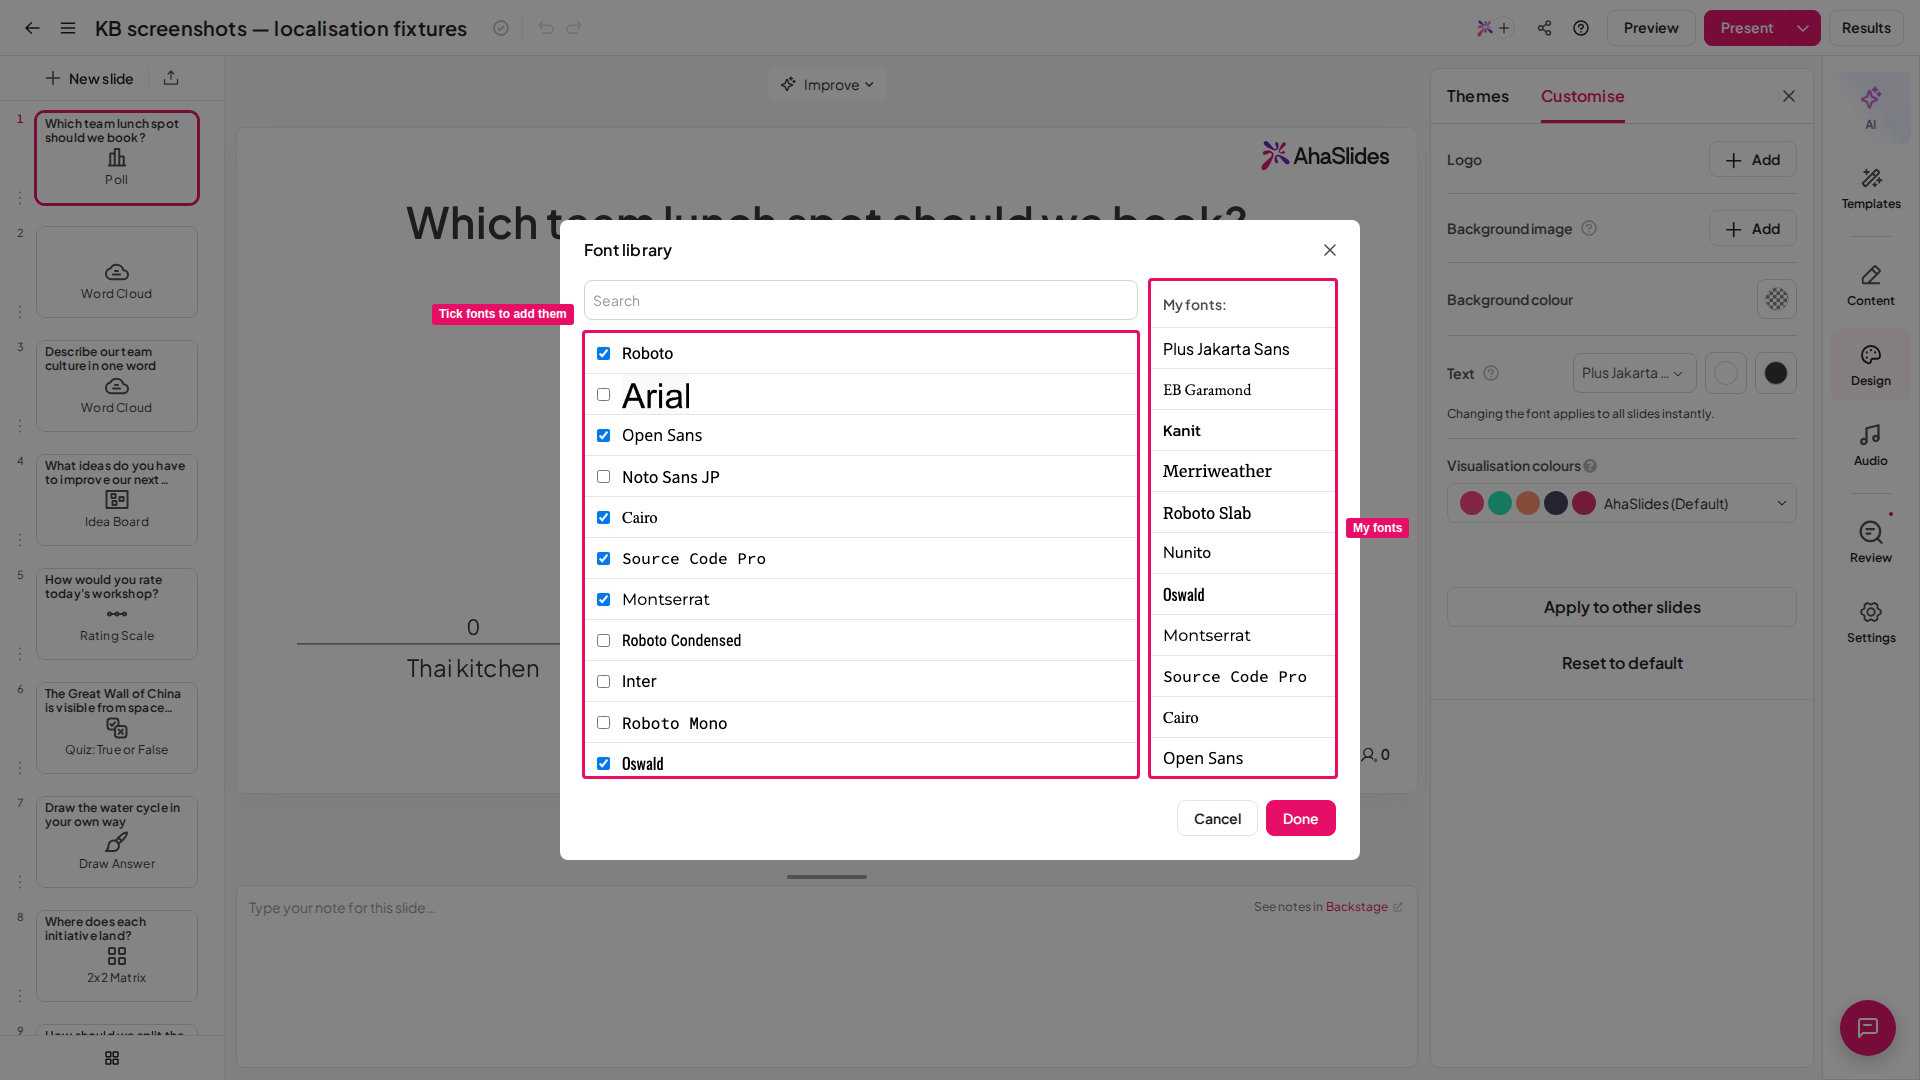Open the Results button
The height and width of the screenshot is (1080, 1920).
tap(1865, 28)
